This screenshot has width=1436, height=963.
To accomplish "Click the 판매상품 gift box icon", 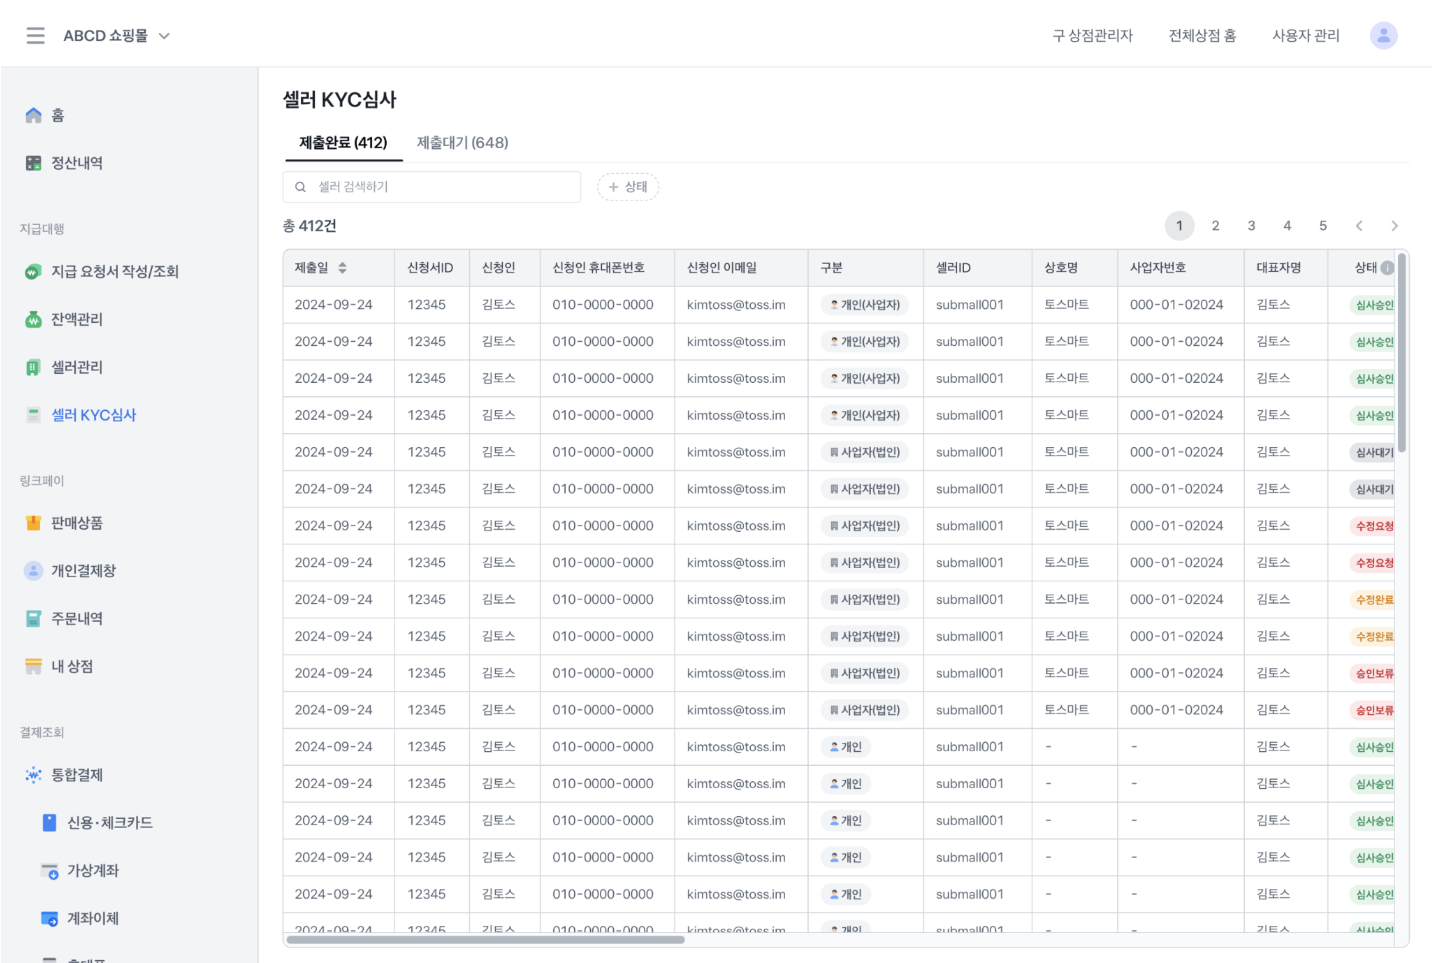I will click(34, 523).
